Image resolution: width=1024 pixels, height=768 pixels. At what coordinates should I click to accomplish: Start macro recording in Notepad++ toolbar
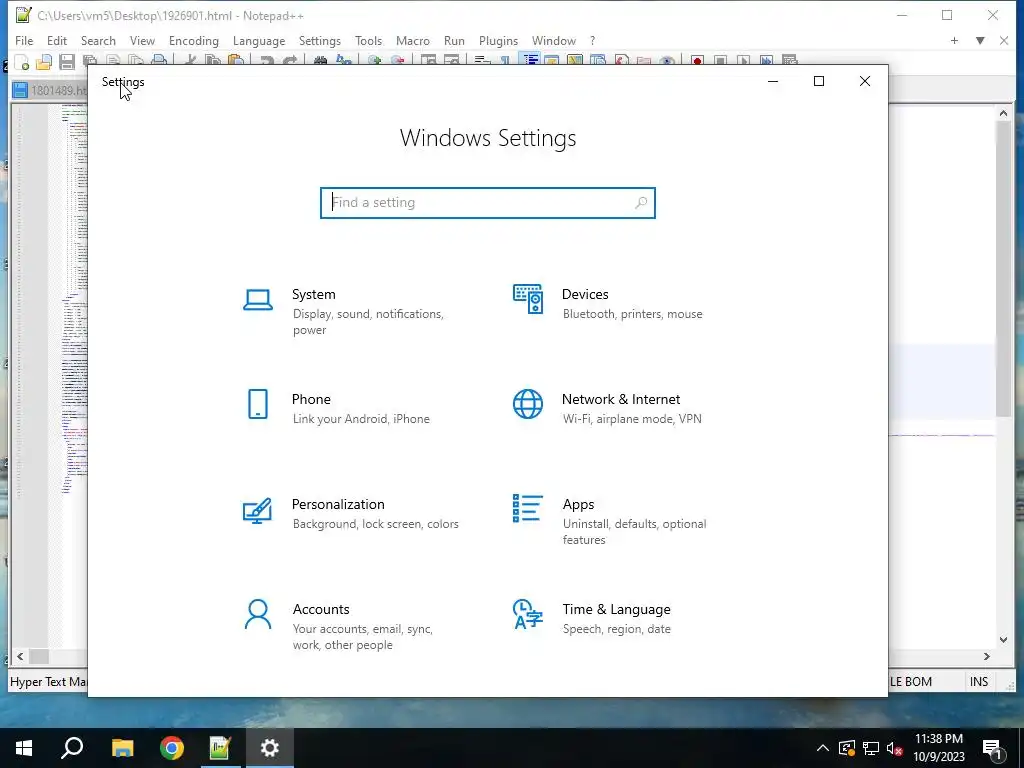click(697, 61)
